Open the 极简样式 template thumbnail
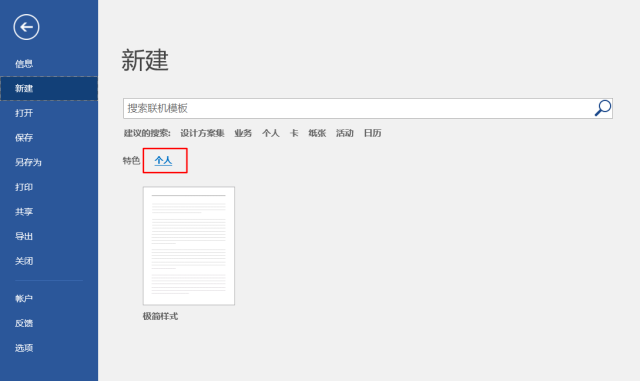 [x=189, y=246]
